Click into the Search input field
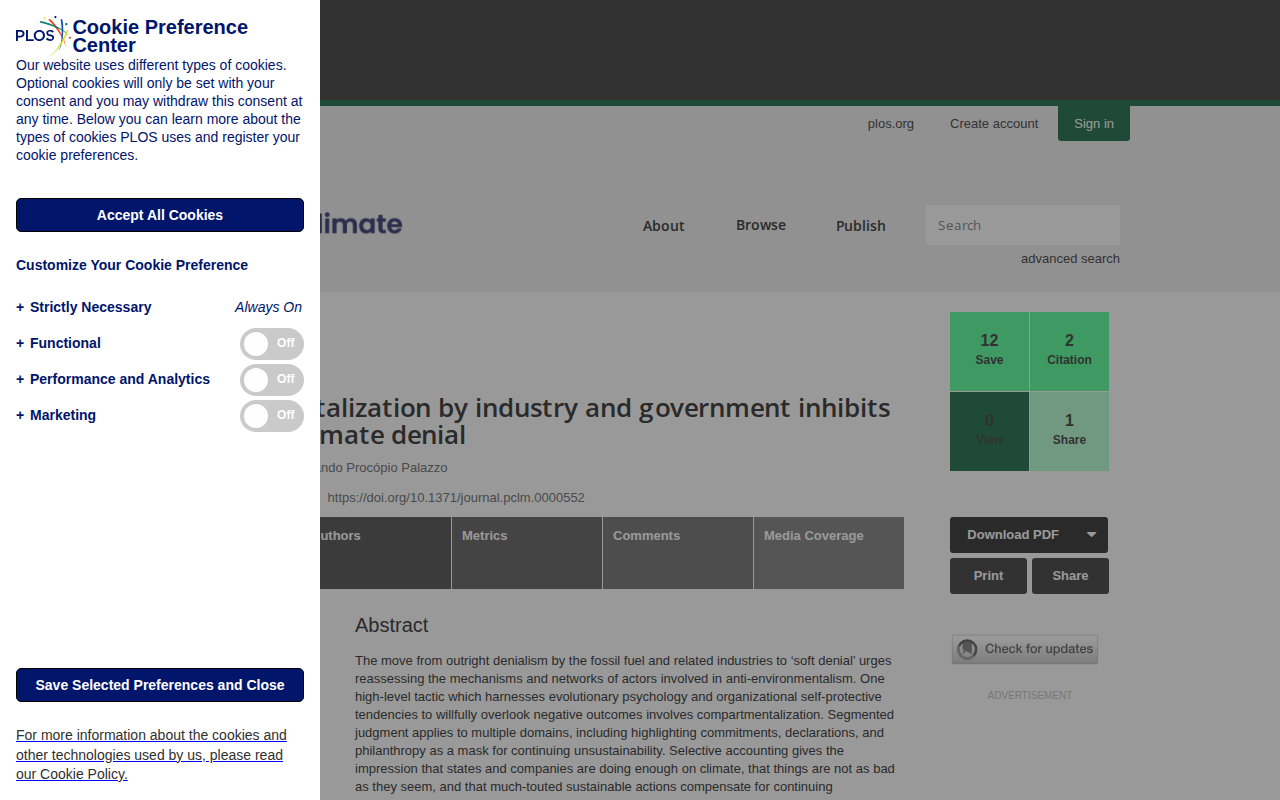 click(x=1023, y=225)
